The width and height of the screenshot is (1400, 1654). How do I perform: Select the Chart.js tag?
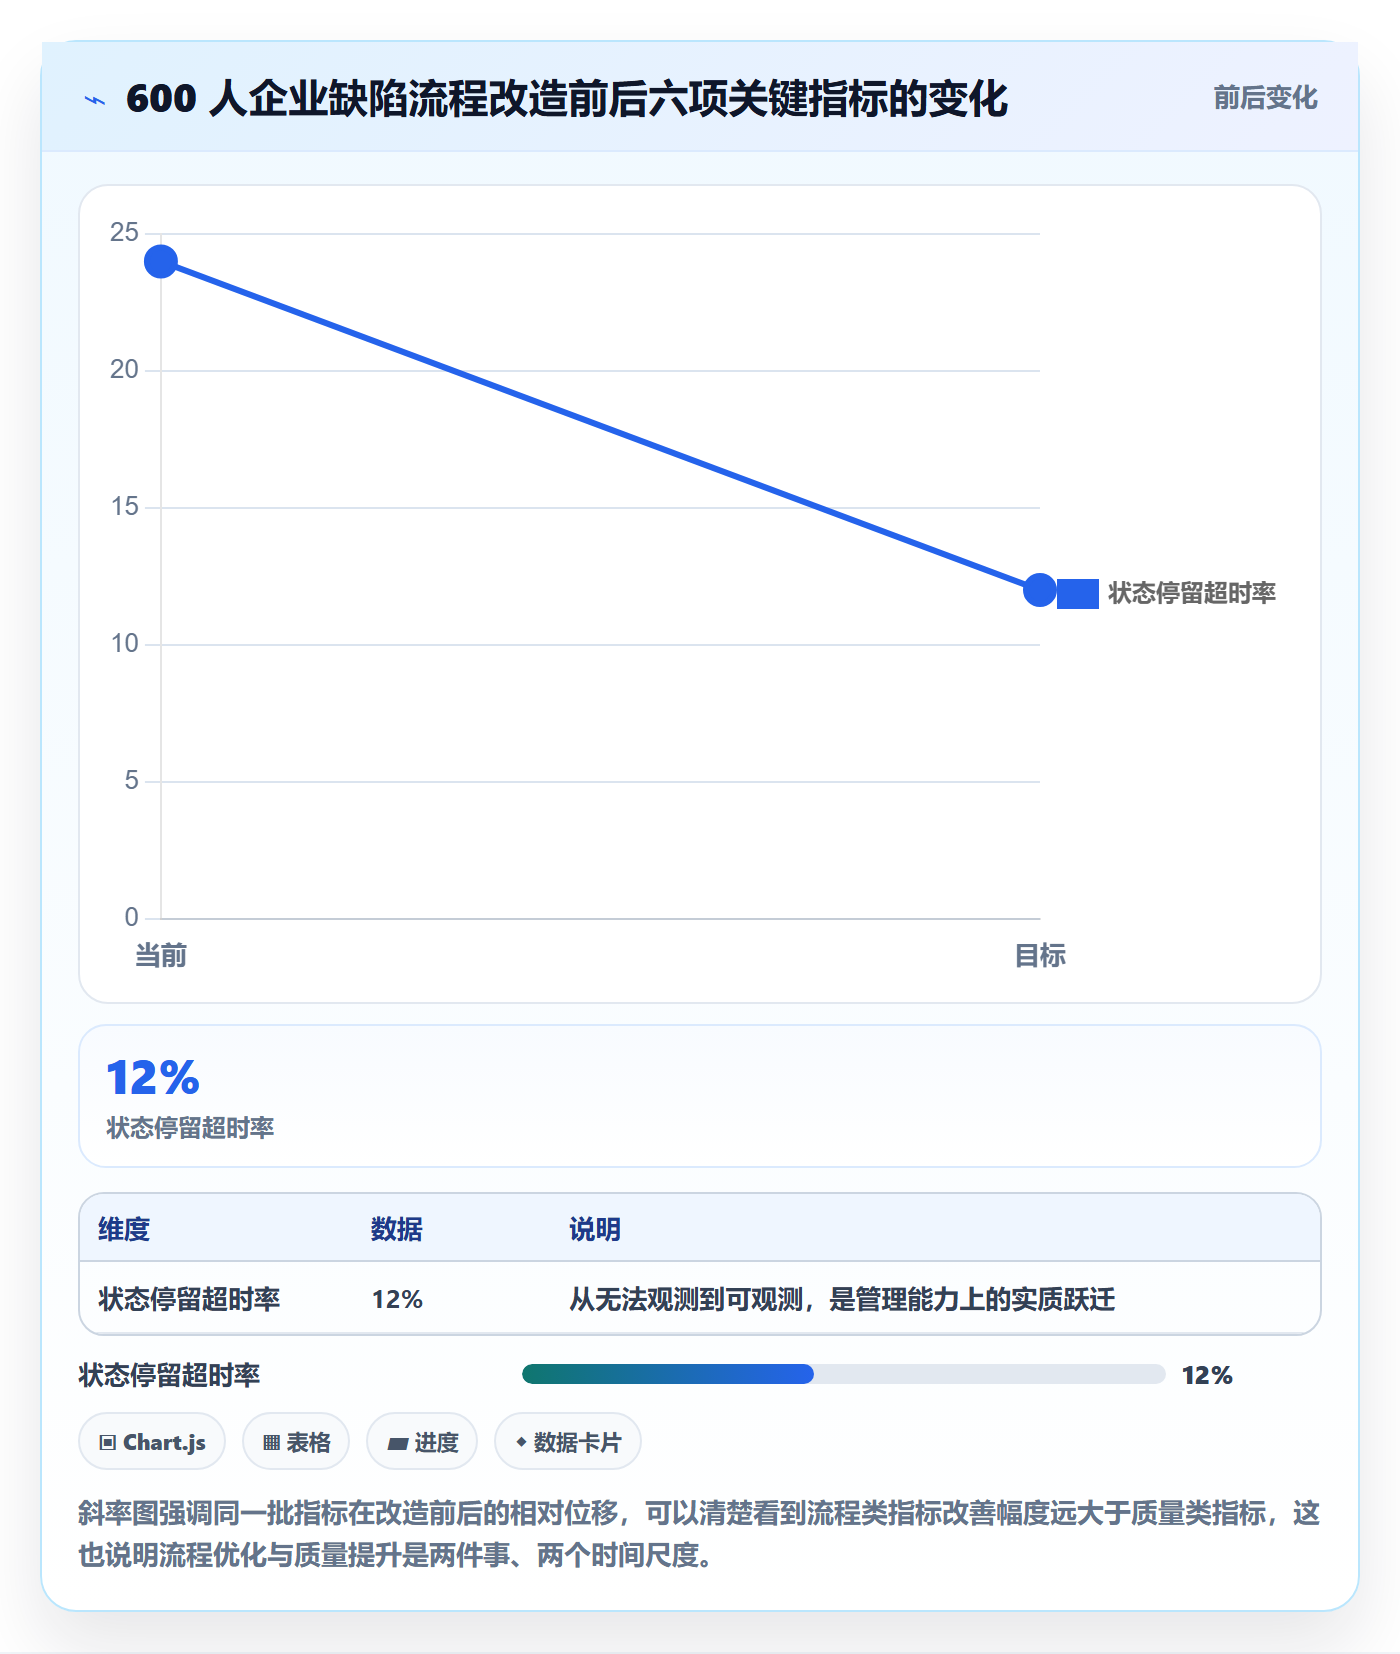(x=152, y=1442)
